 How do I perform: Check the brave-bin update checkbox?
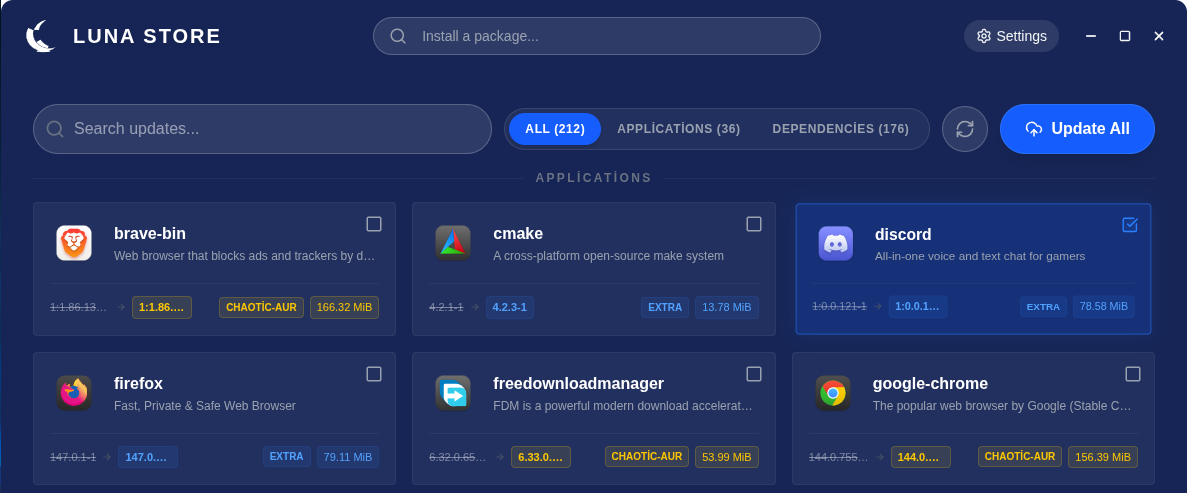coord(374,224)
